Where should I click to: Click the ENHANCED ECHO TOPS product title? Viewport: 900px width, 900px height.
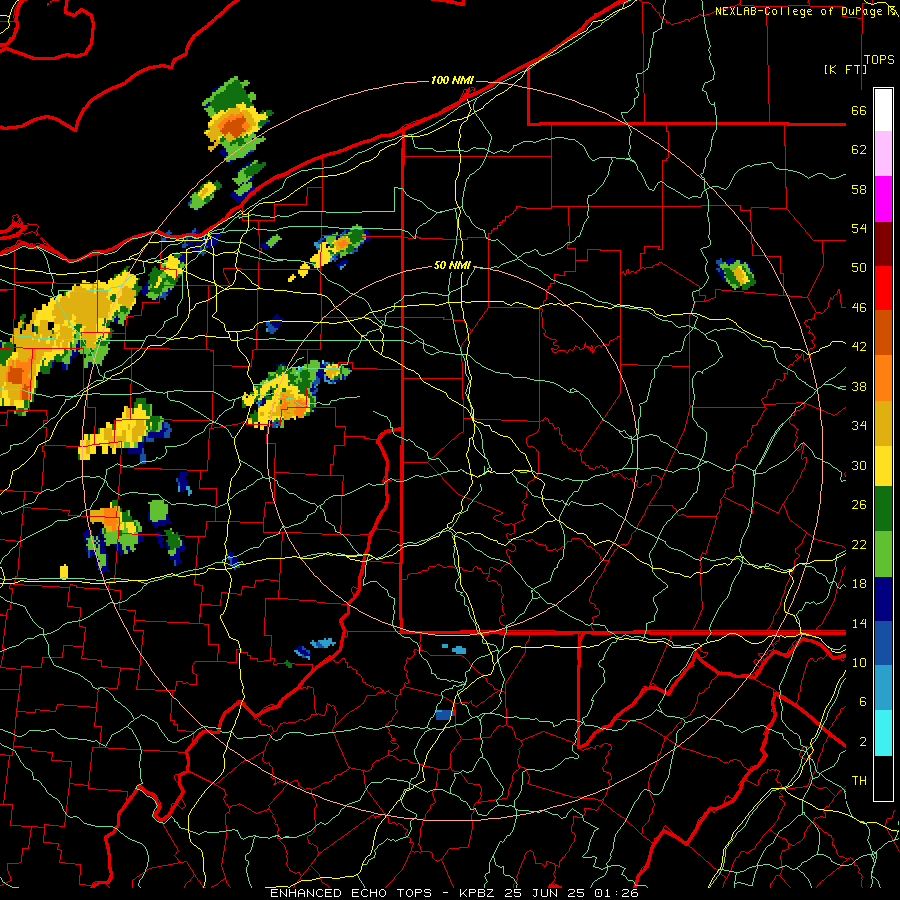coord(350,893)
